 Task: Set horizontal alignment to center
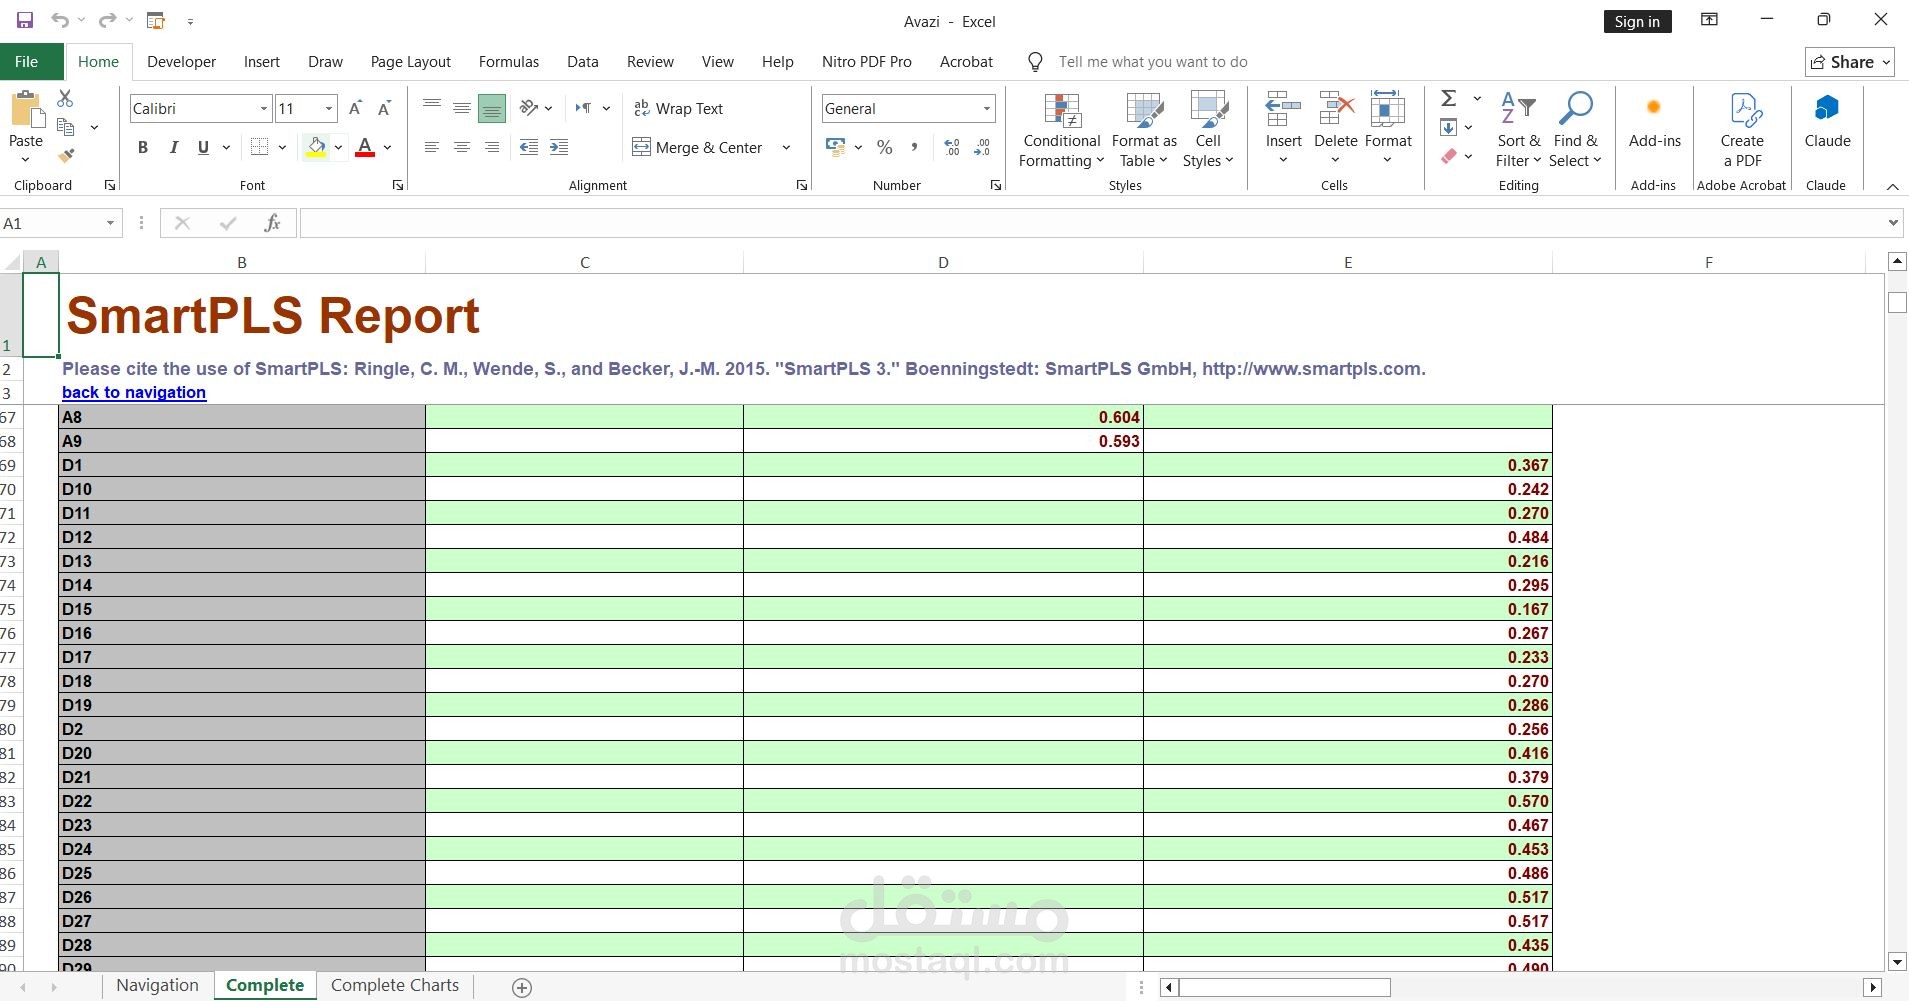[x=462, y=147]
